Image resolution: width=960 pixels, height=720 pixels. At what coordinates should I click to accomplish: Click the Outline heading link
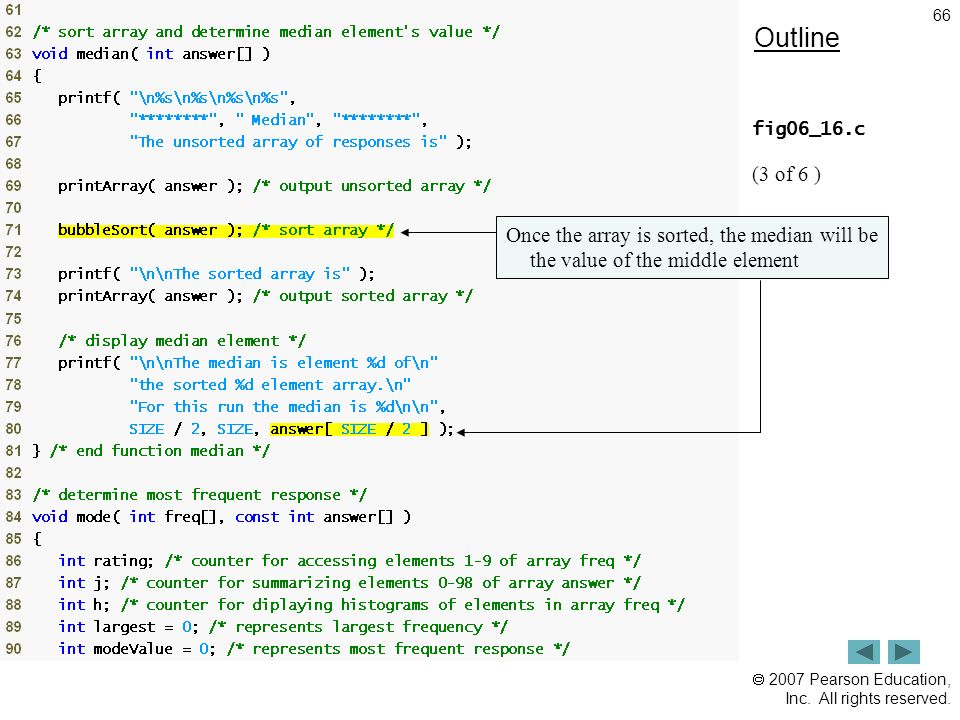tap(797, 38)
